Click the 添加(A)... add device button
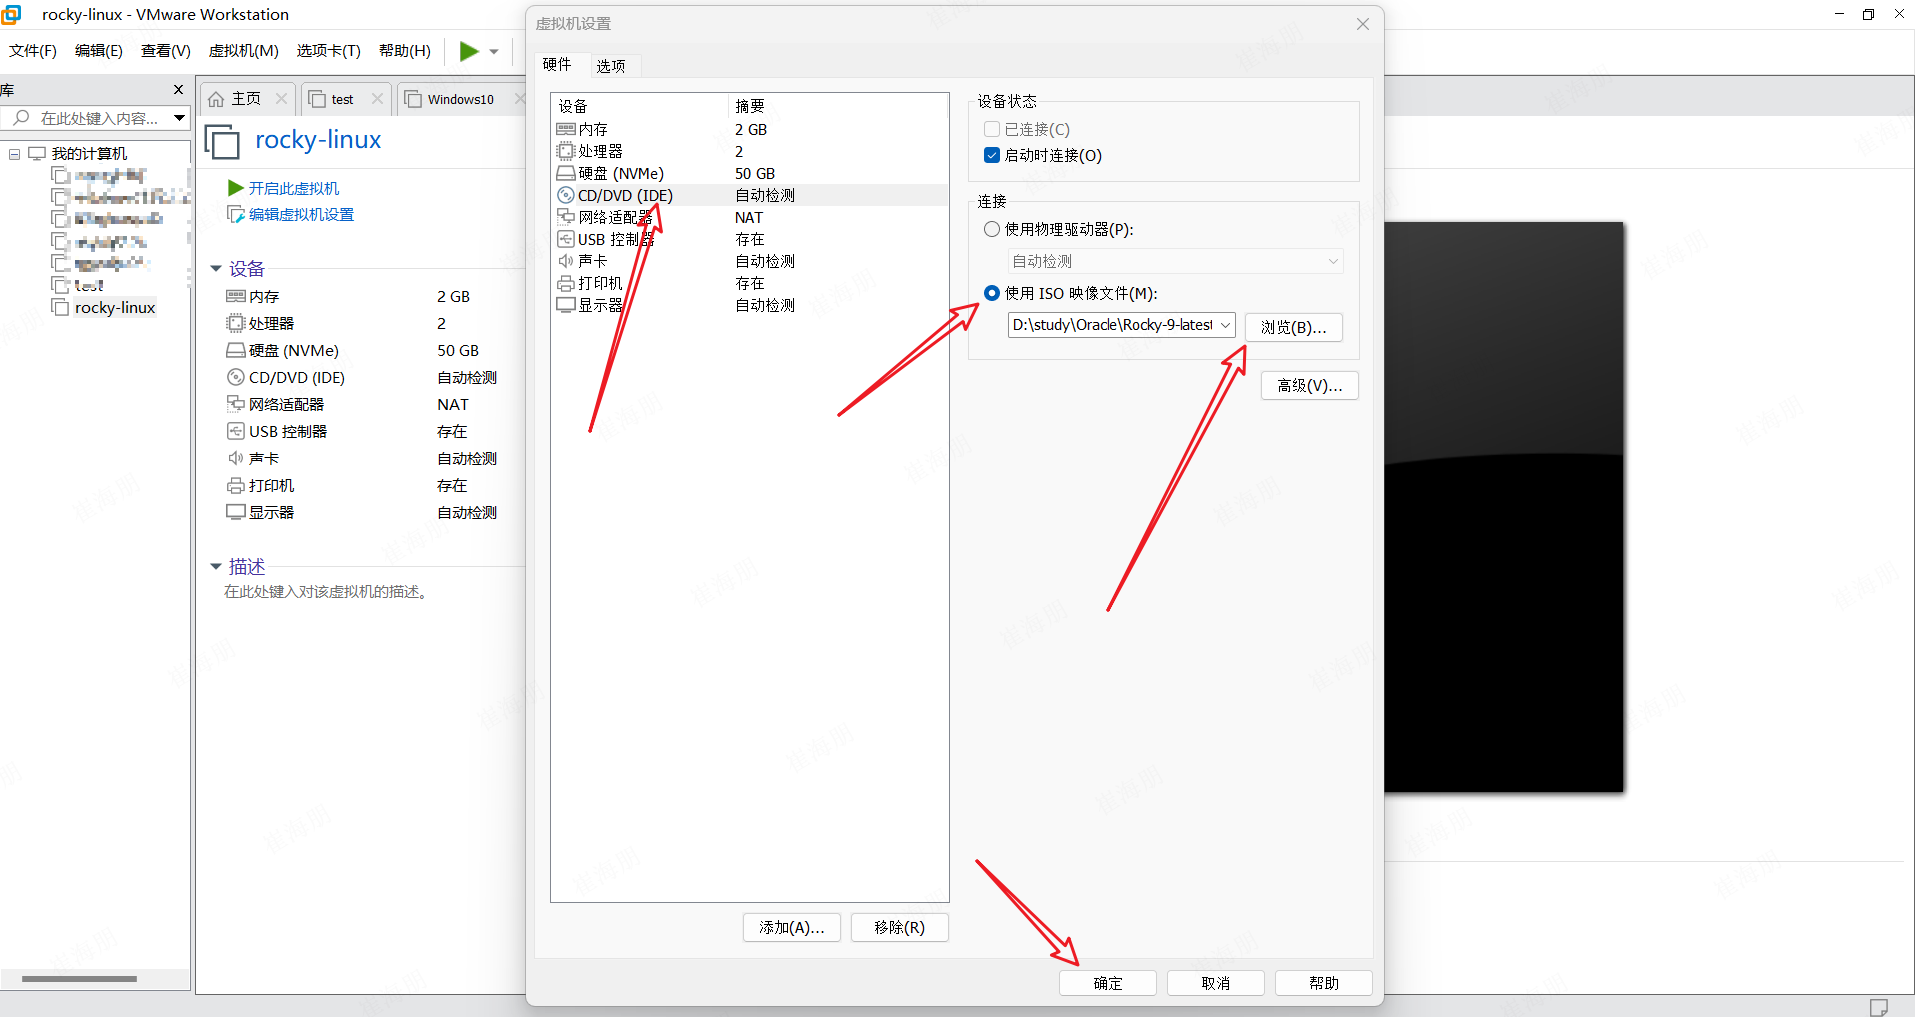The width and height of the screenshot is (1915, 1017). (792, 927)
